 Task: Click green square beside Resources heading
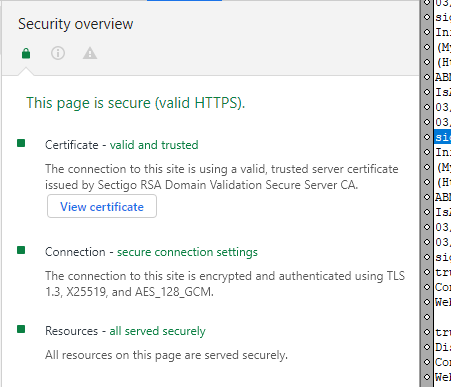coord(21,329)
